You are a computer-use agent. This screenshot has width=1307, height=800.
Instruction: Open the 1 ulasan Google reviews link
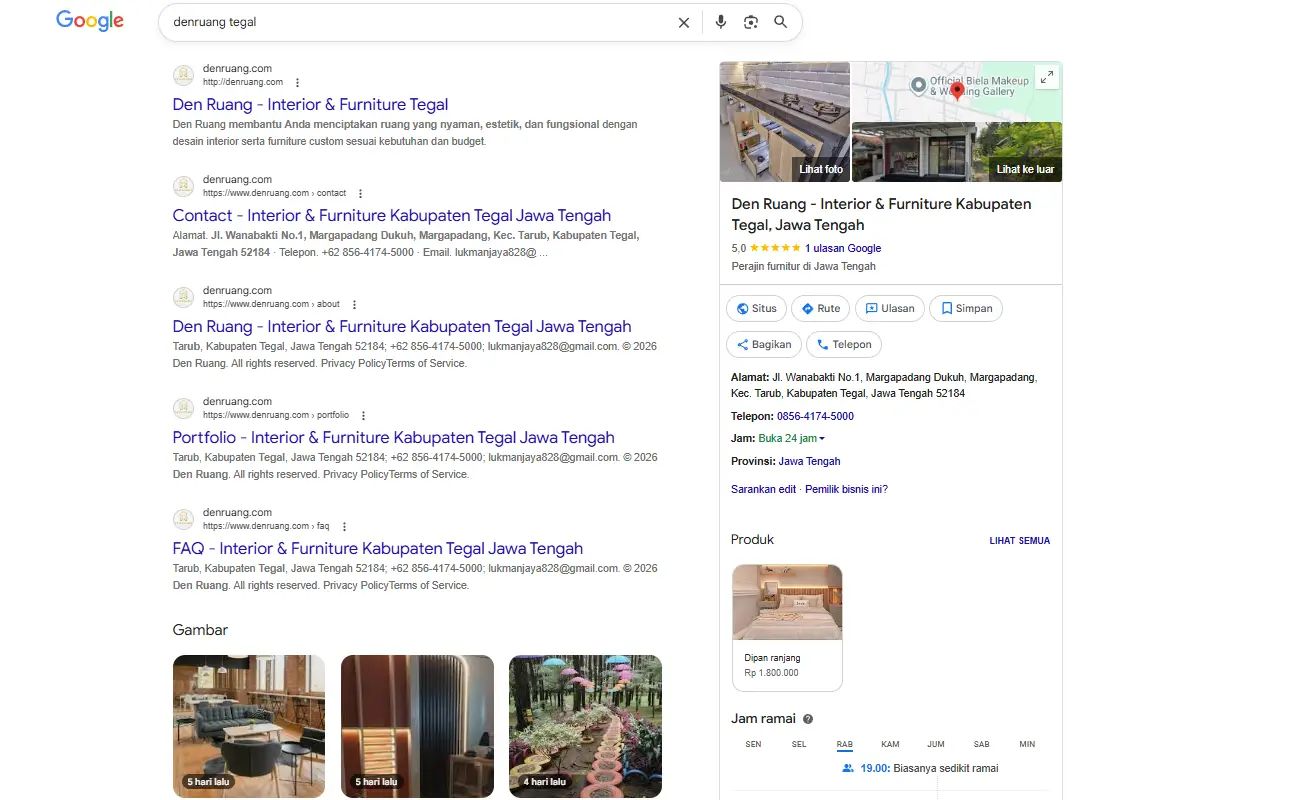click(843, 248)
